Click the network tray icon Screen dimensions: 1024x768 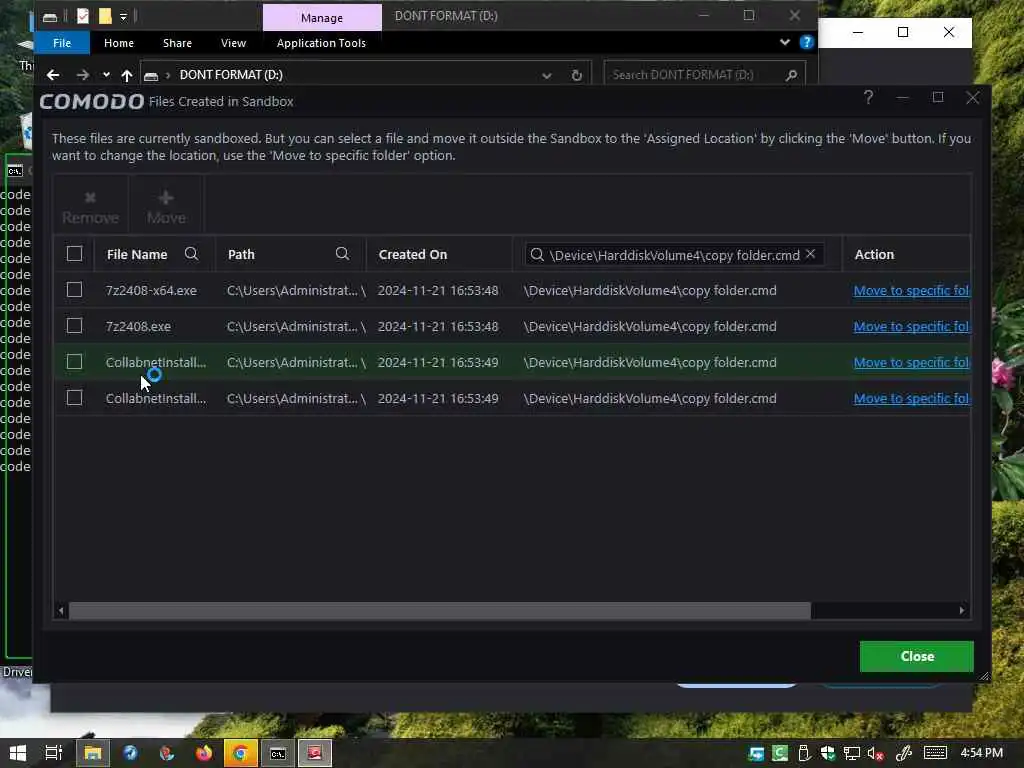point(852,754)
